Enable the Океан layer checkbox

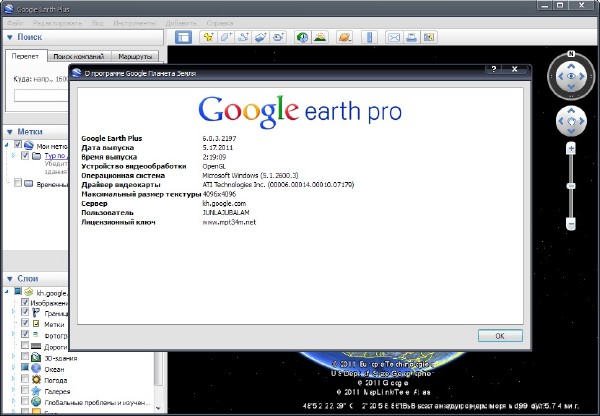click(x=25, y=368)
